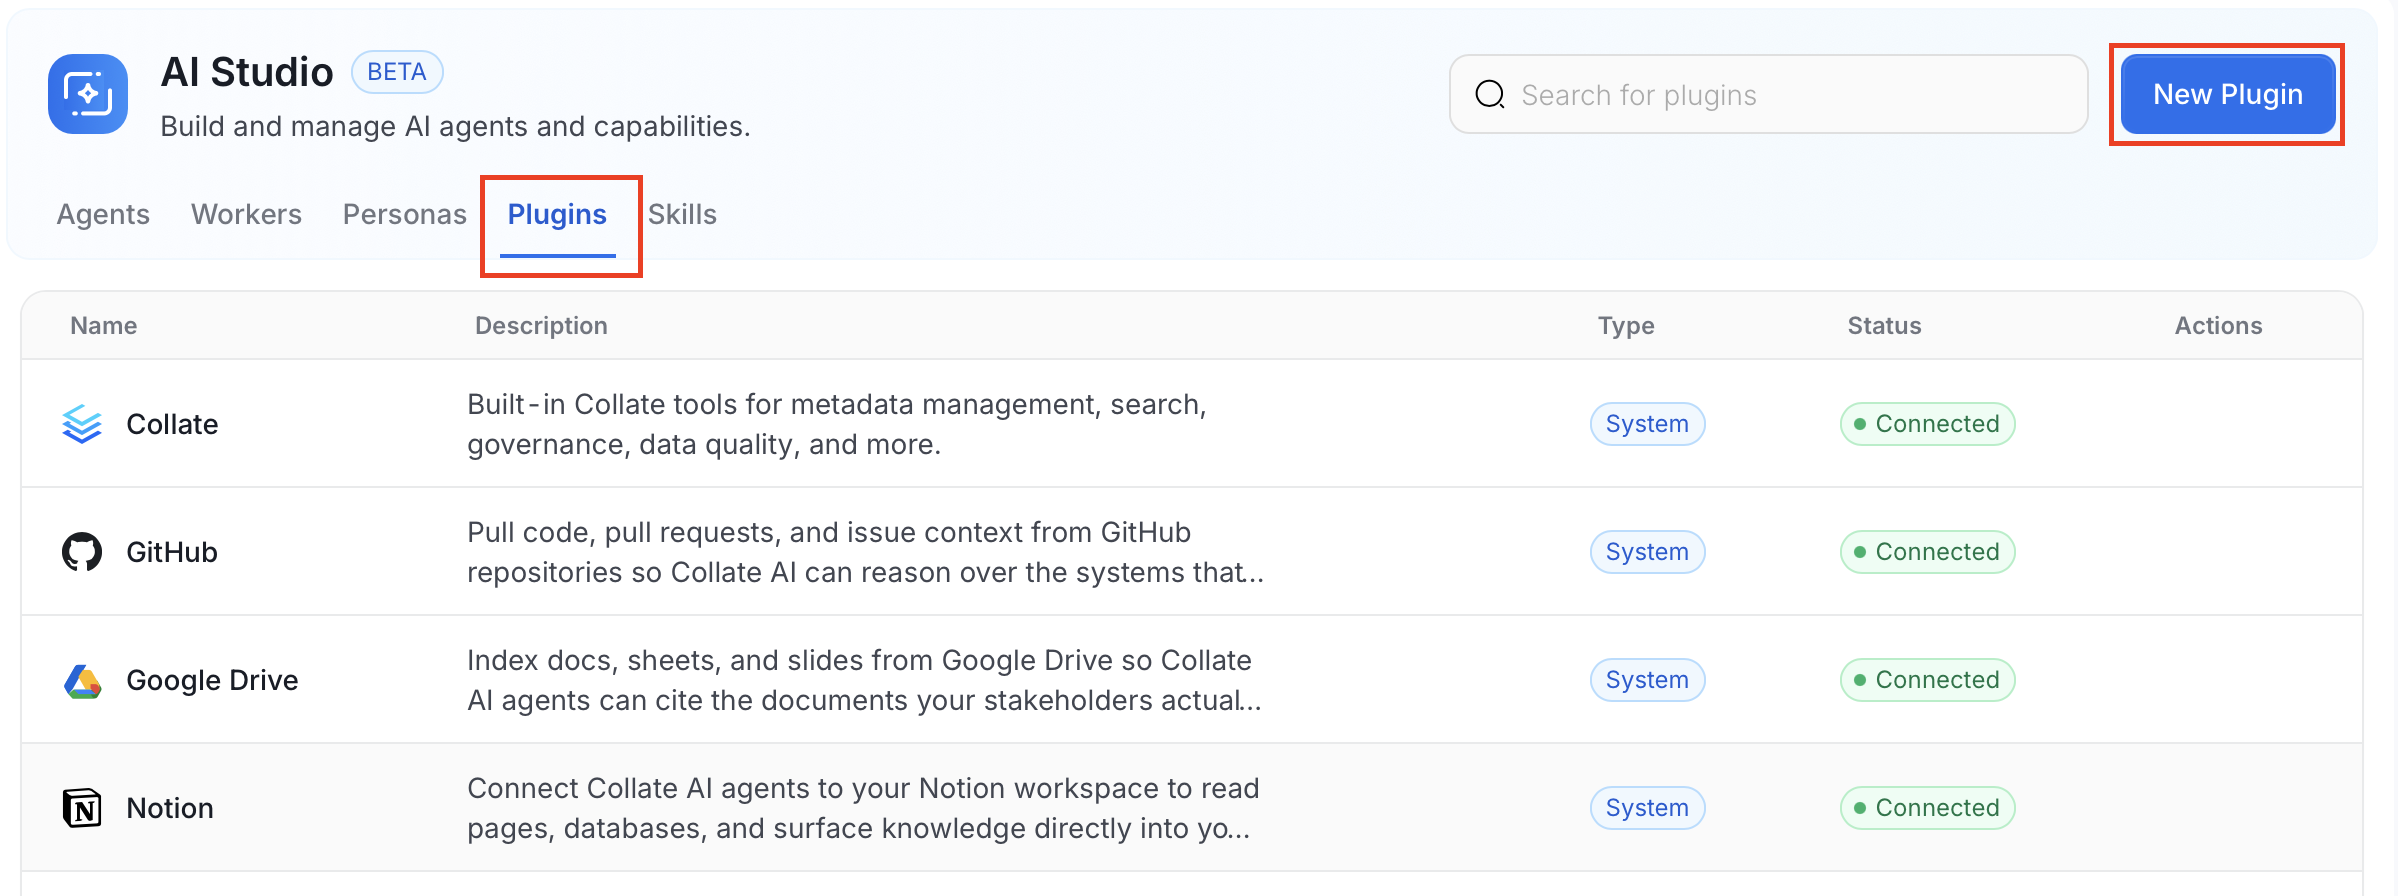Open the Google Drive plugin name

pos(212,680)
